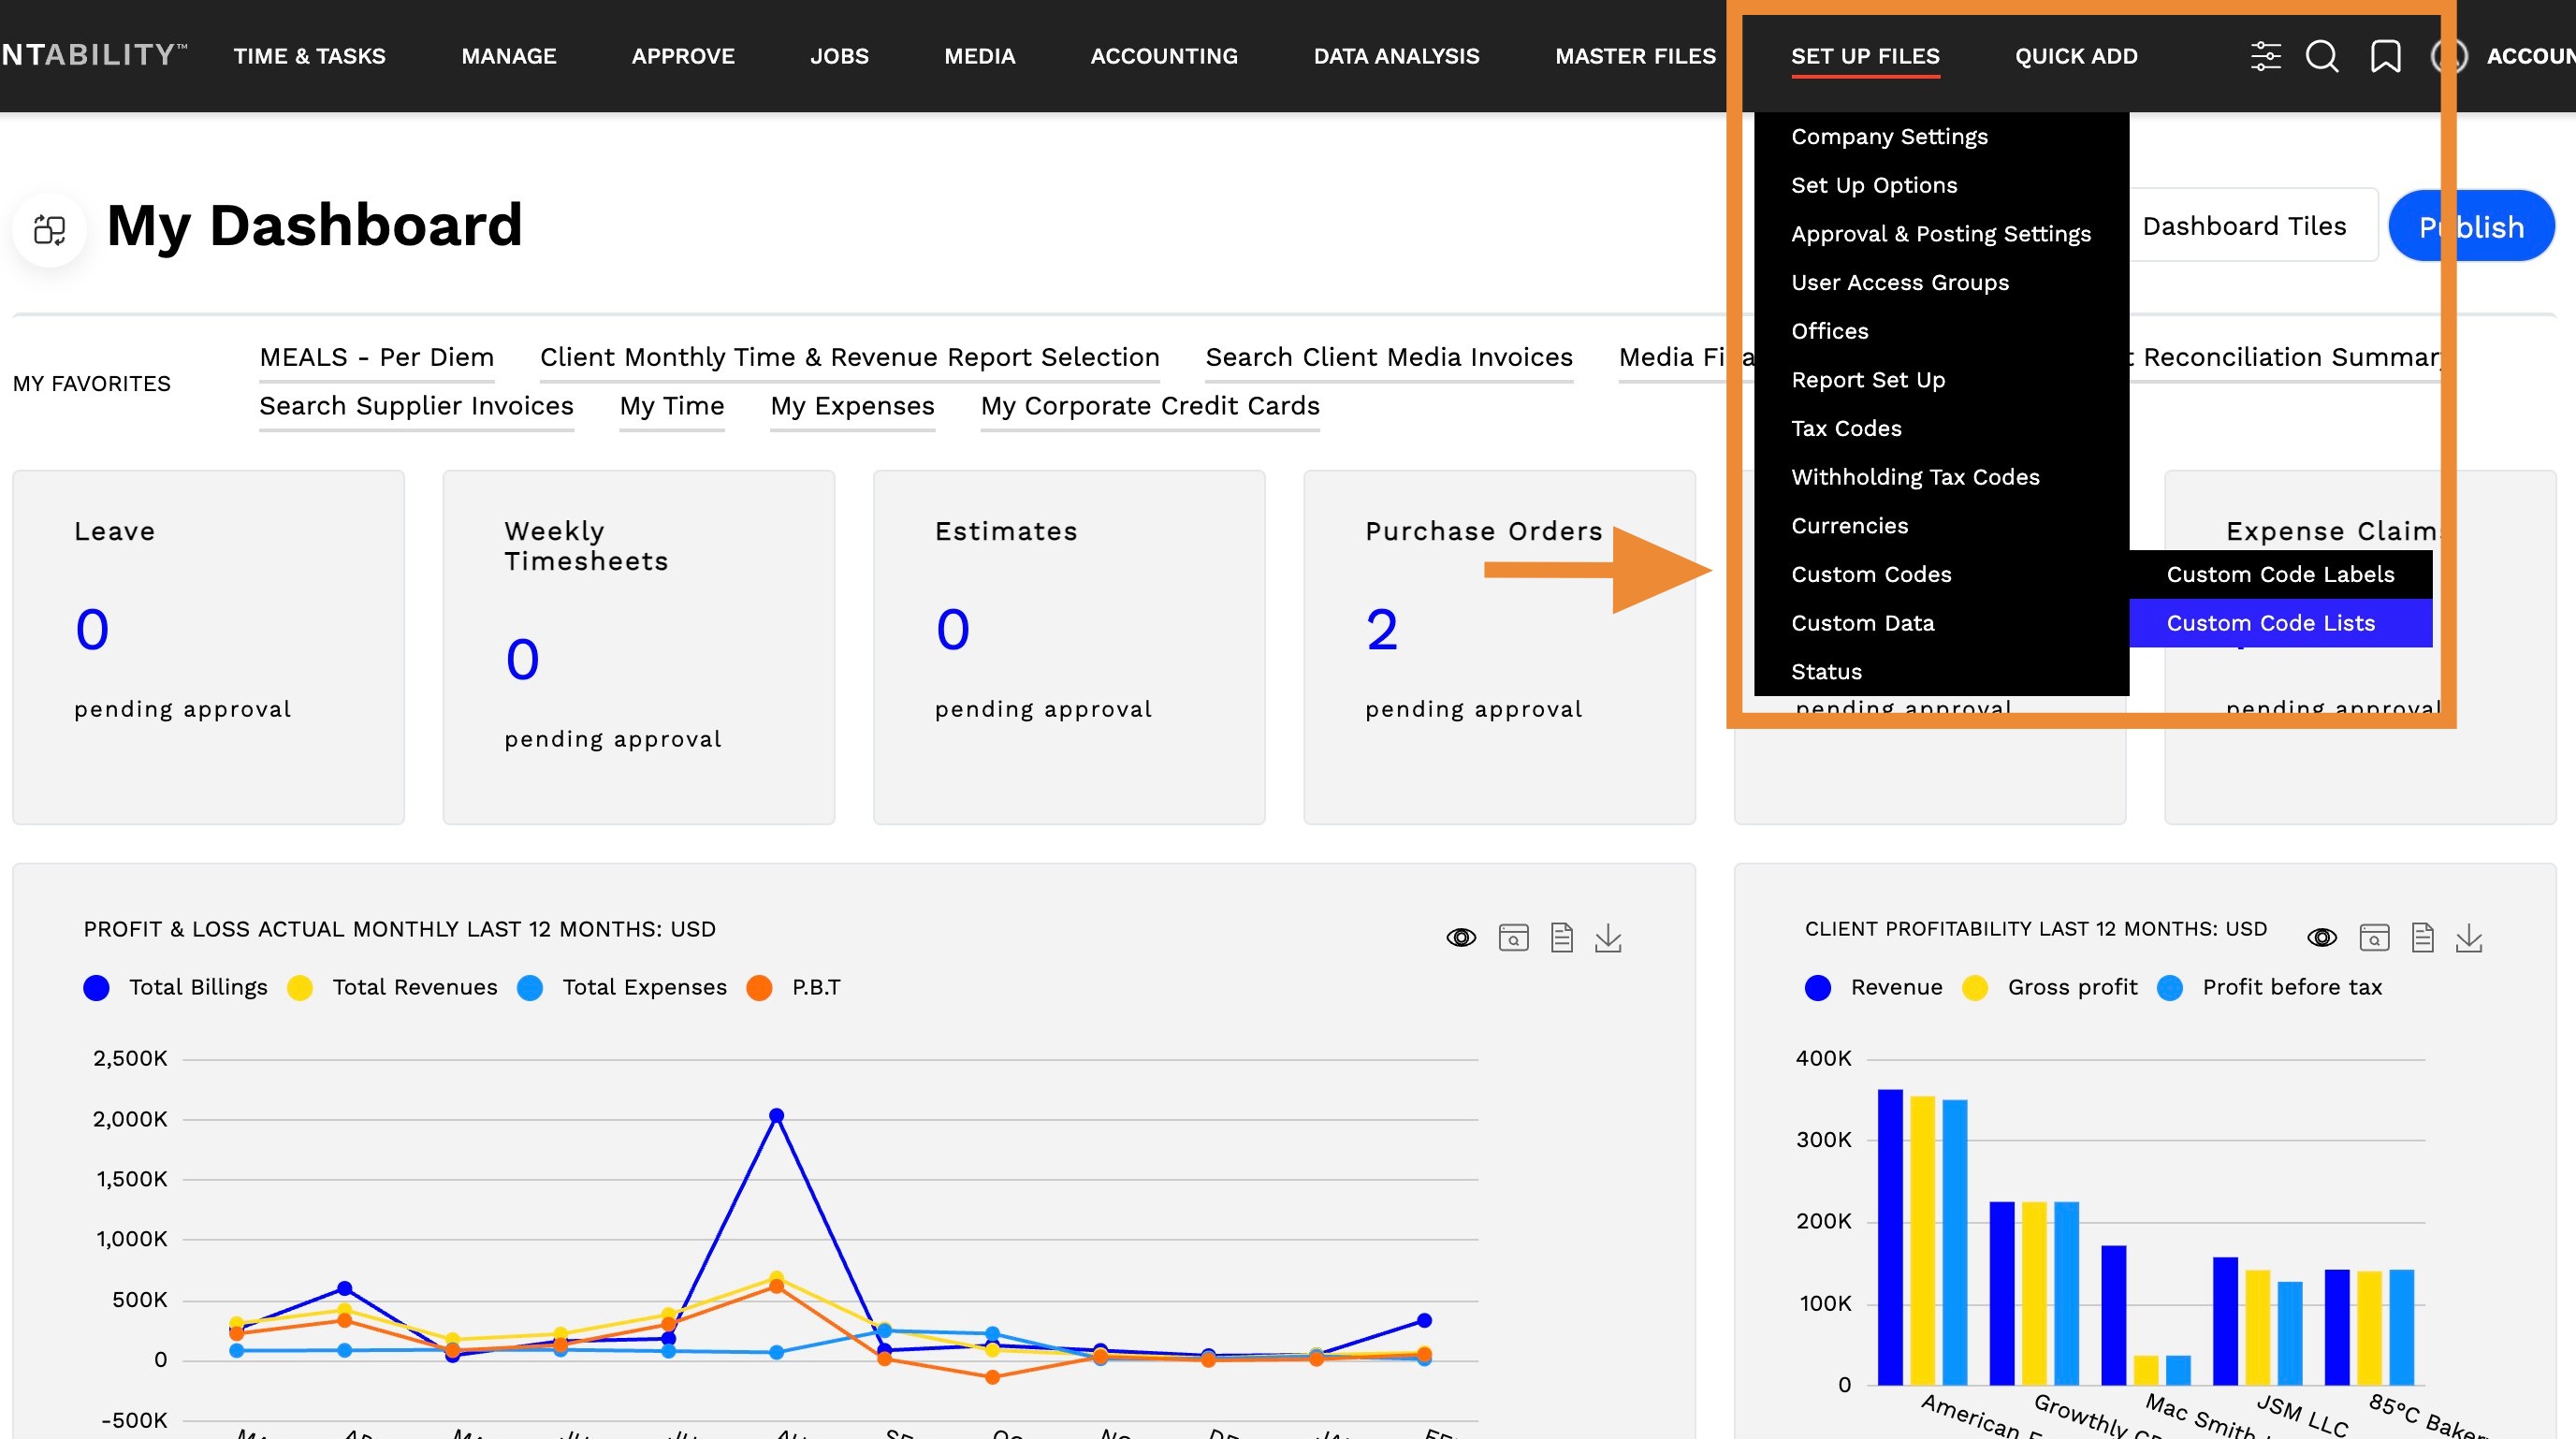Open the Approve menu
The width and height of the screenshot is (2576, 1439).
pyautogui.click(x=683, y=56)
